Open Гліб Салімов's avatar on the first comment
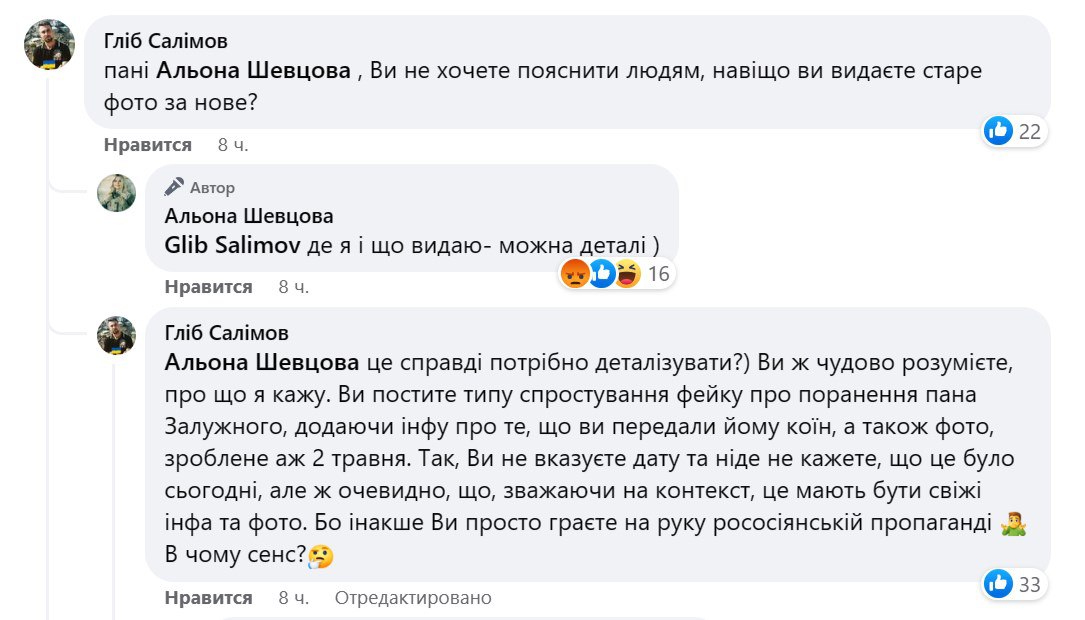 (49, 45)
